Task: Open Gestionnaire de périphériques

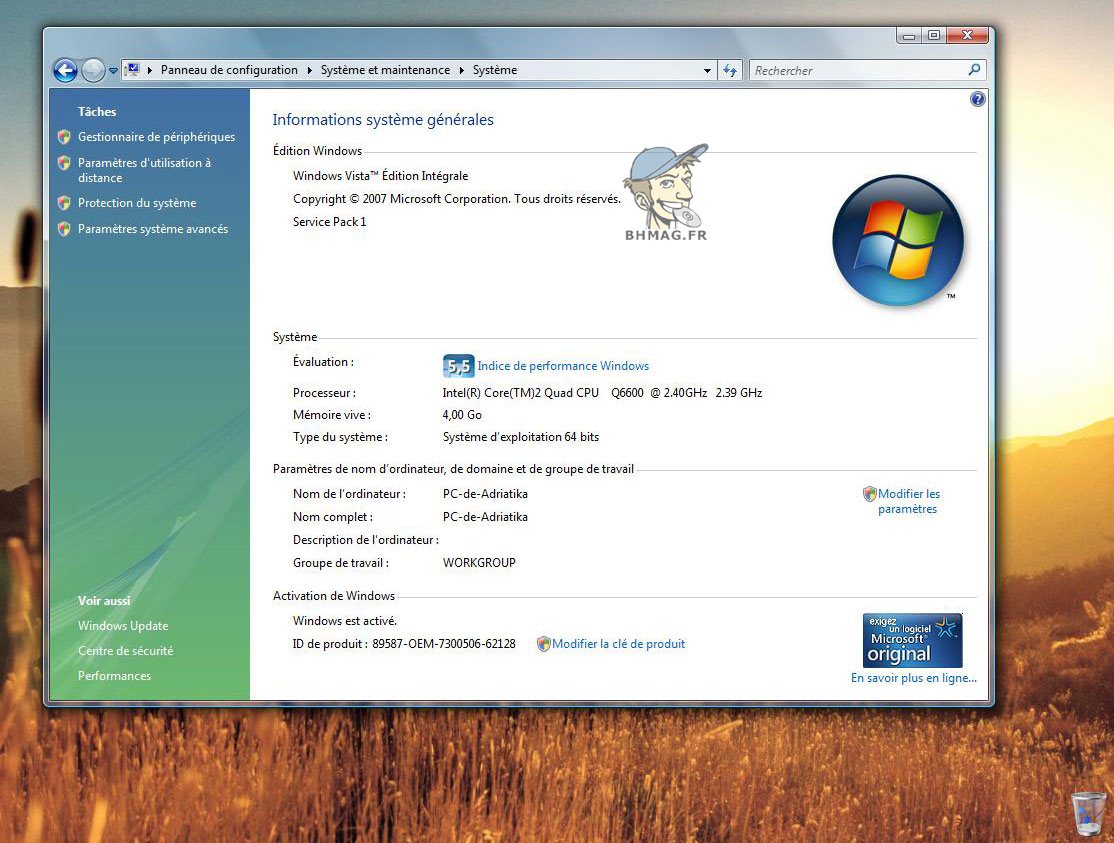Action: tap(156, 136)
